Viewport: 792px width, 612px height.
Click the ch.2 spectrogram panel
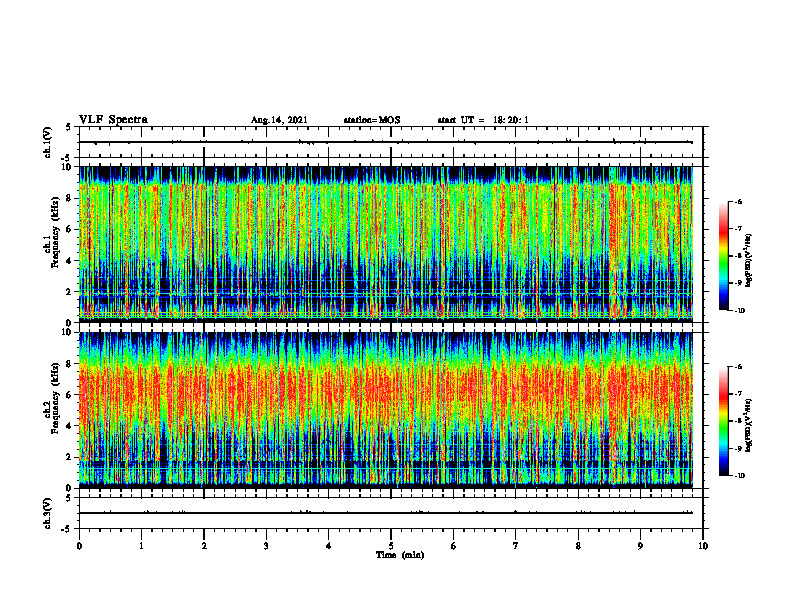[x=386, y=410]
